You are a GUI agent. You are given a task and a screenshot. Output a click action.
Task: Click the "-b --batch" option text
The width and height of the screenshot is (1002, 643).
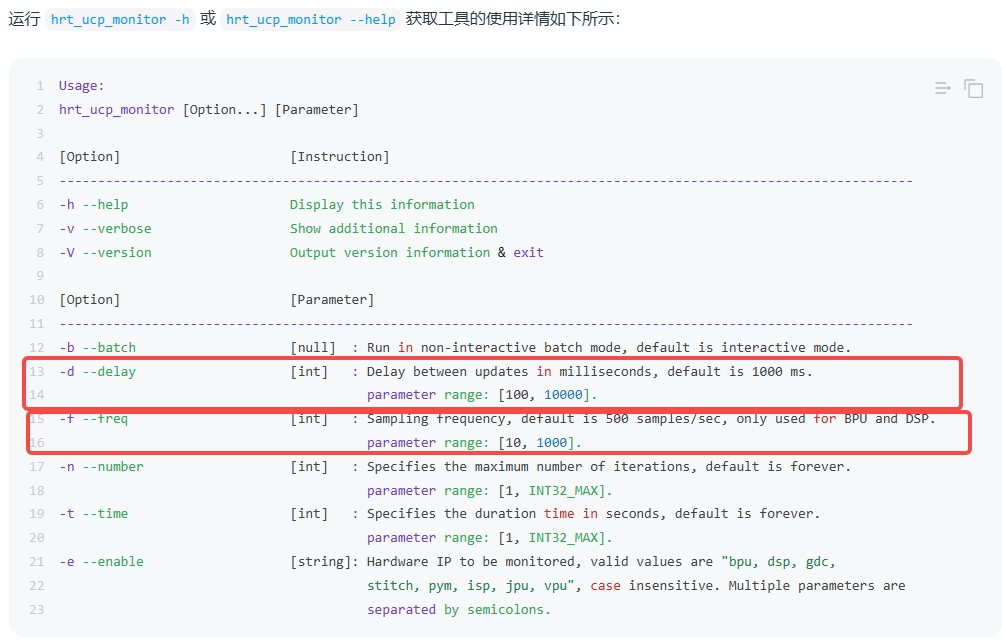tap(97, 348)
